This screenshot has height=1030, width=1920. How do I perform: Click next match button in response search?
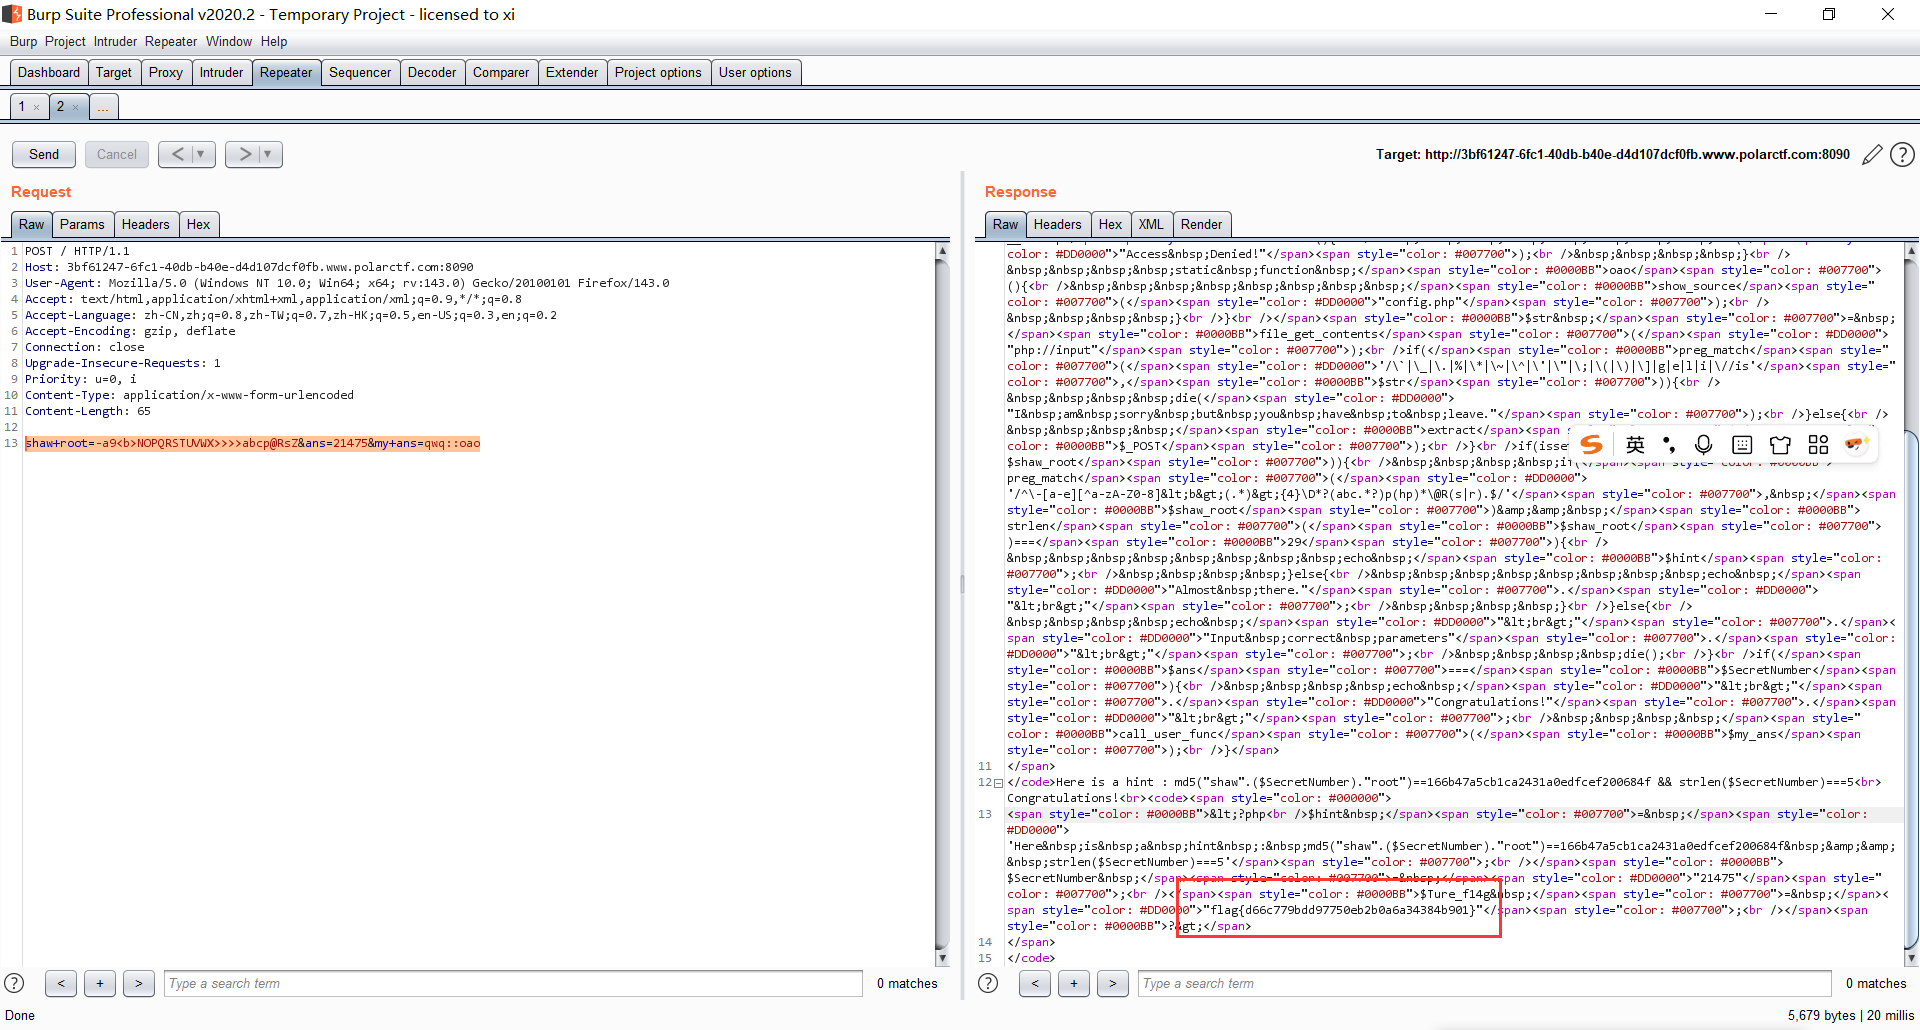tap(1112, 983)
